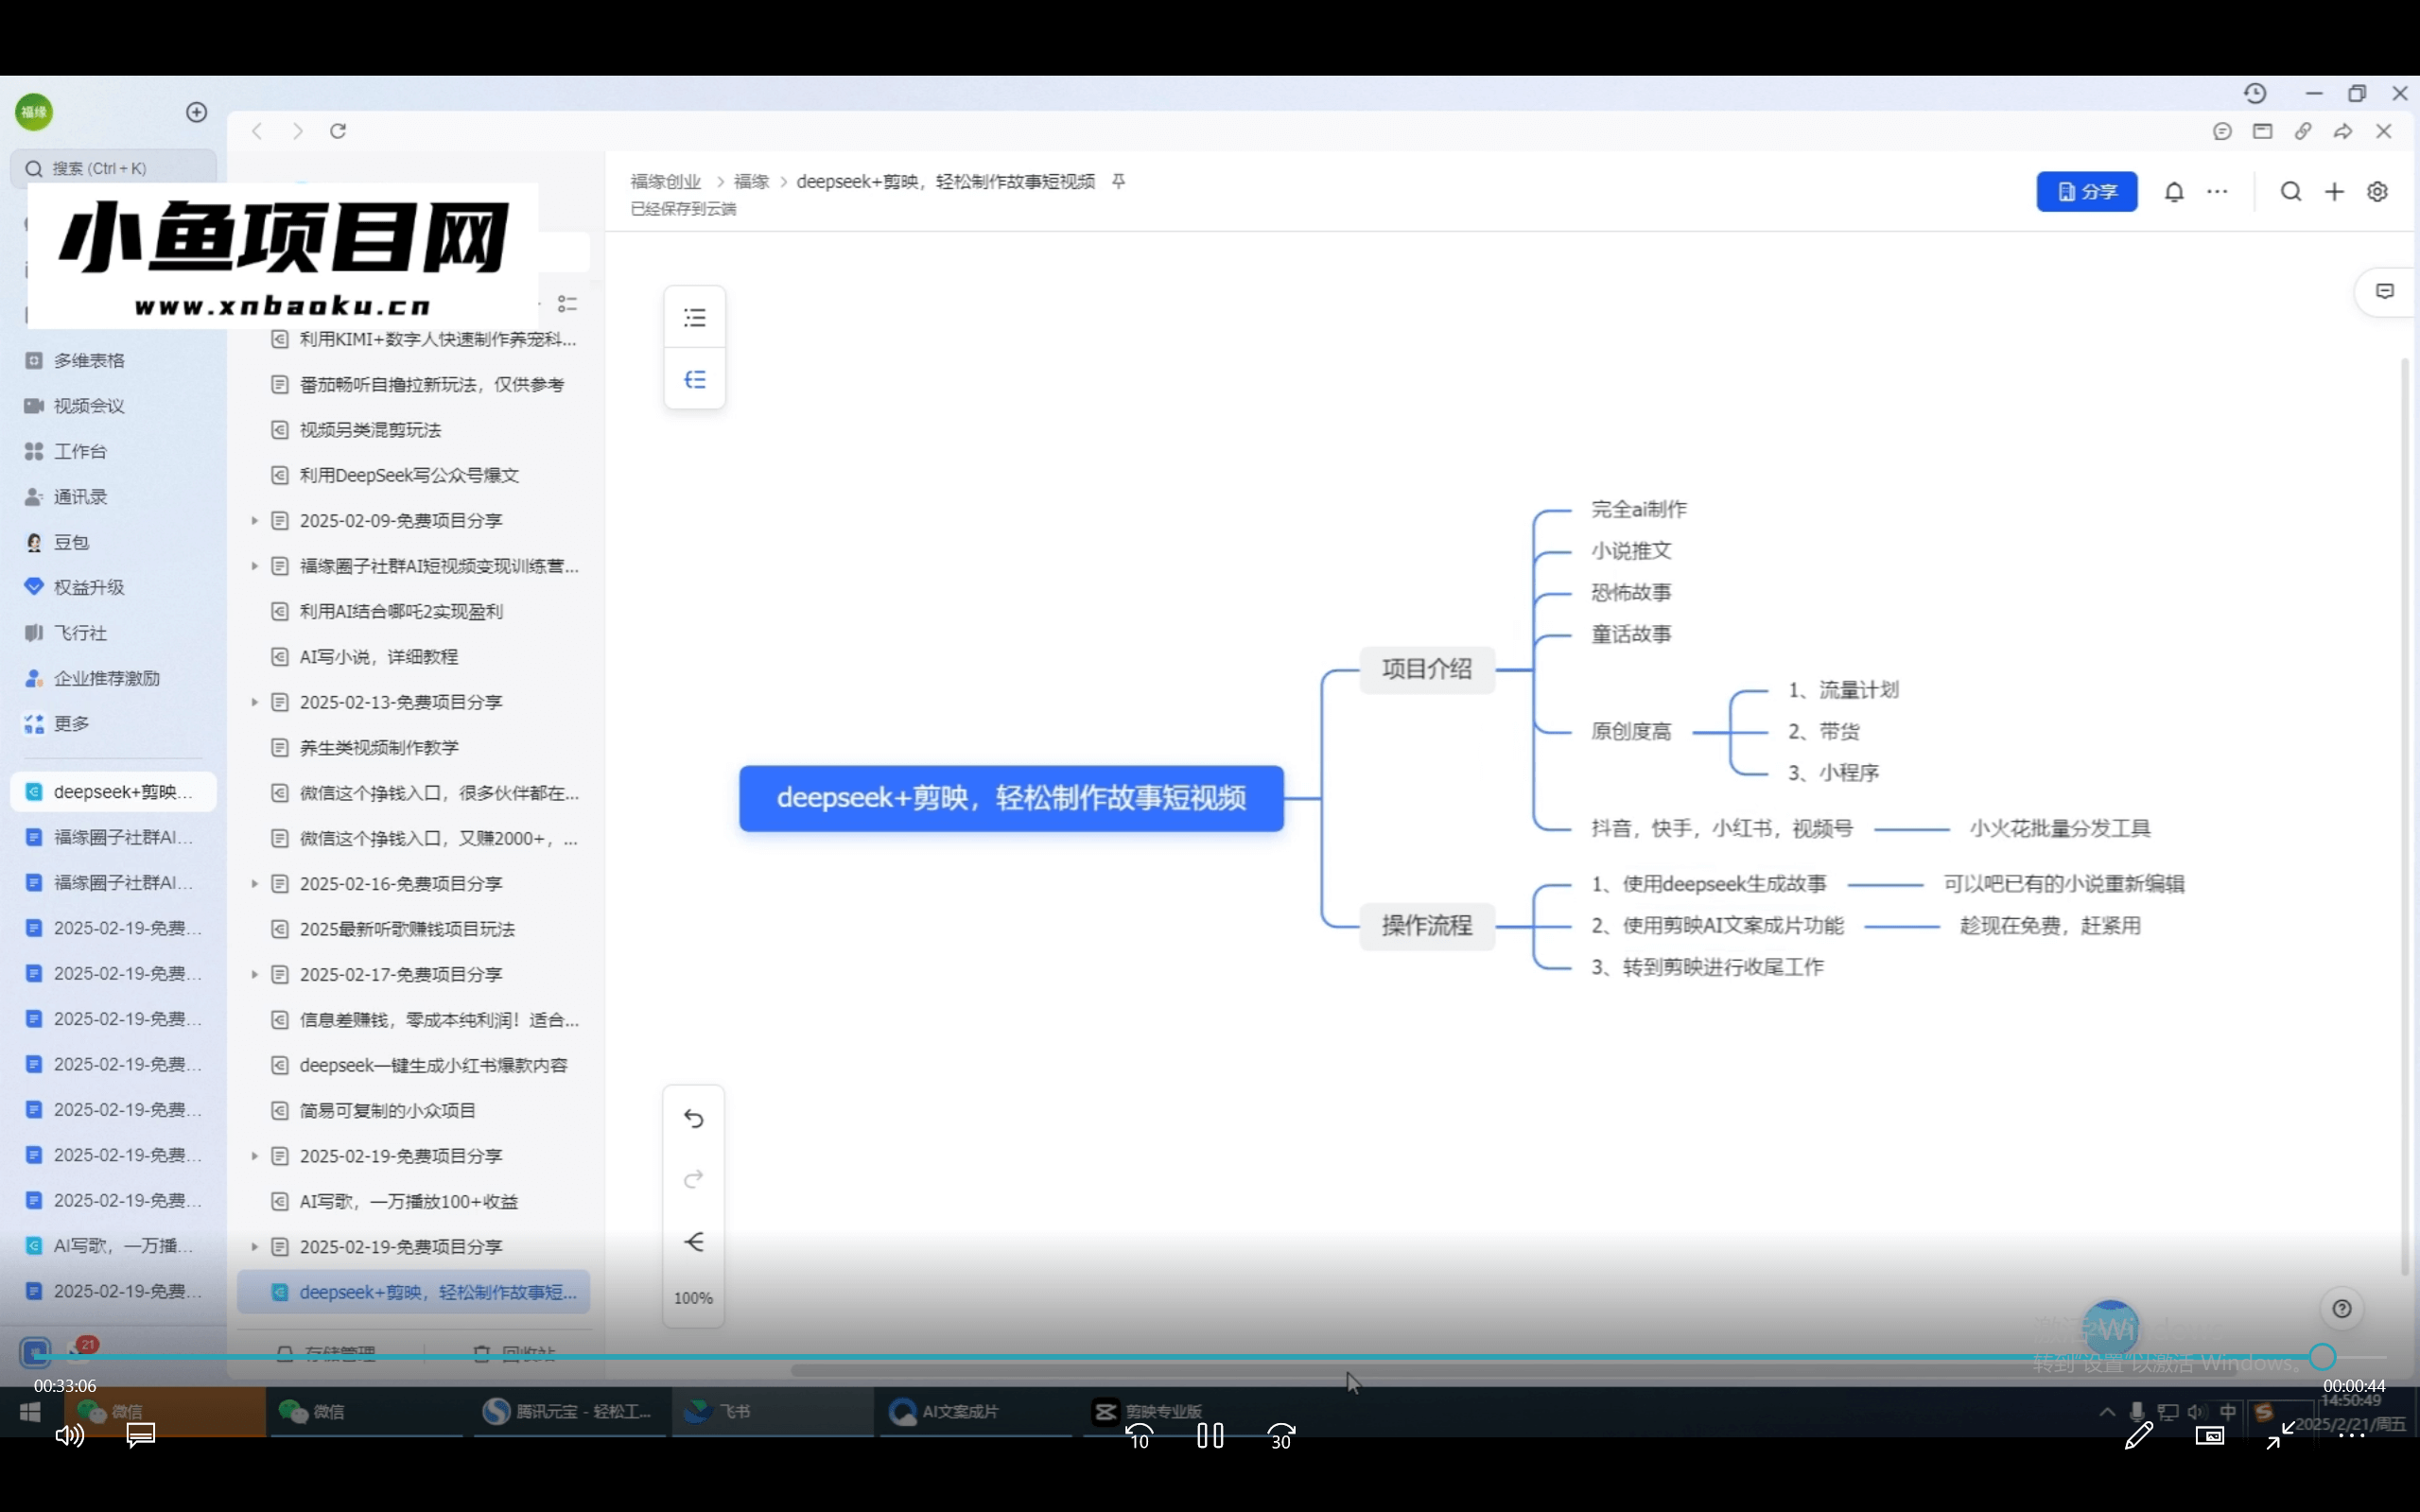
Task: Open the outline list icon above the mindmap
Action: (694, 316)
